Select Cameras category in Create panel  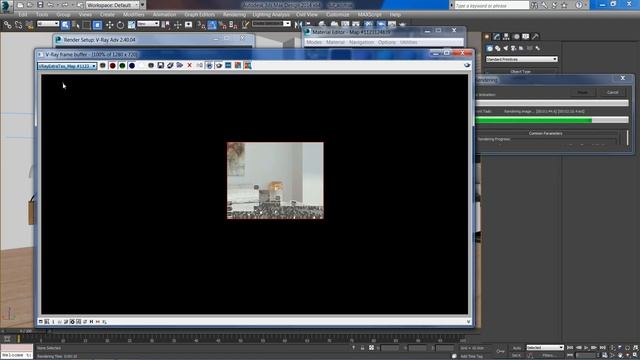(513, 48)
